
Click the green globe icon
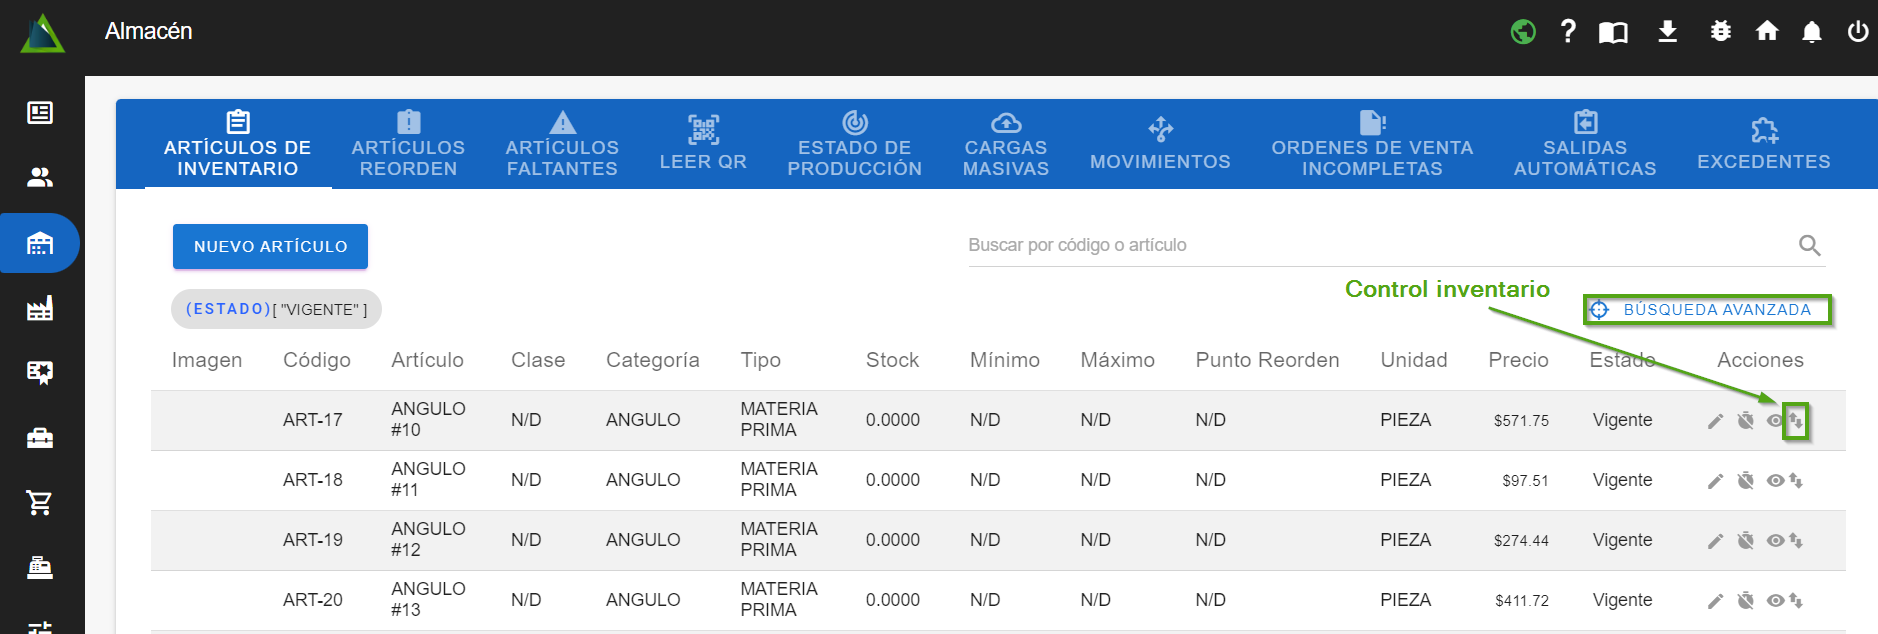1523,32
